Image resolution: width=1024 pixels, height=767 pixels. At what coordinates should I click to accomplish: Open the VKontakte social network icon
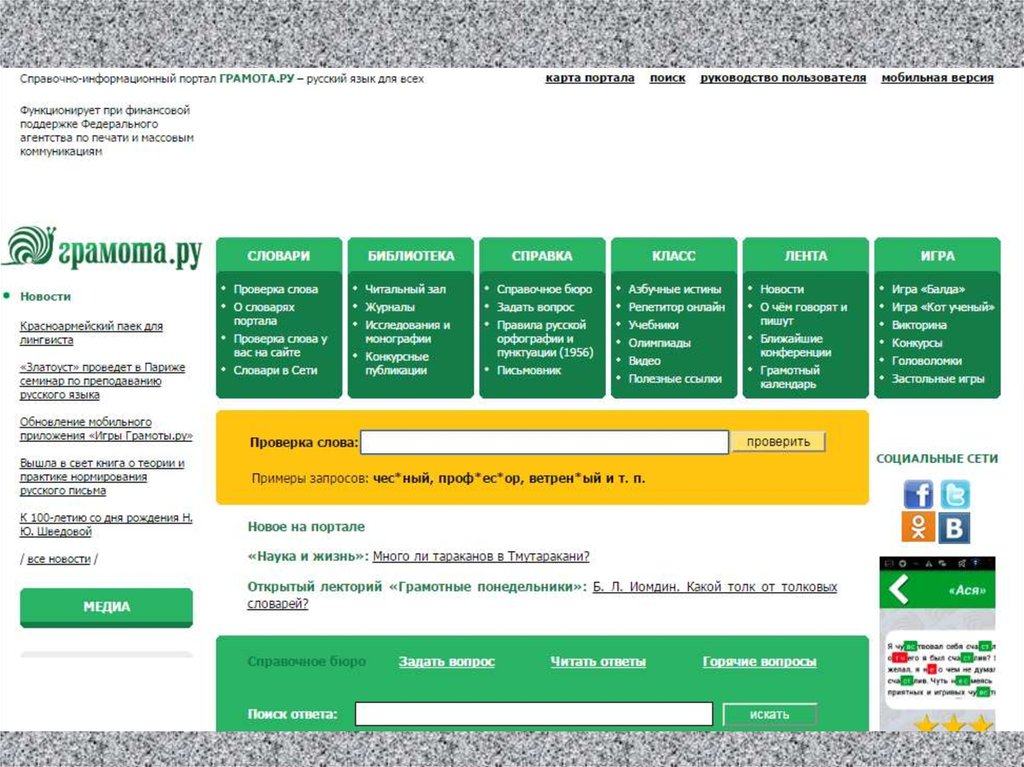click(954, 527)
